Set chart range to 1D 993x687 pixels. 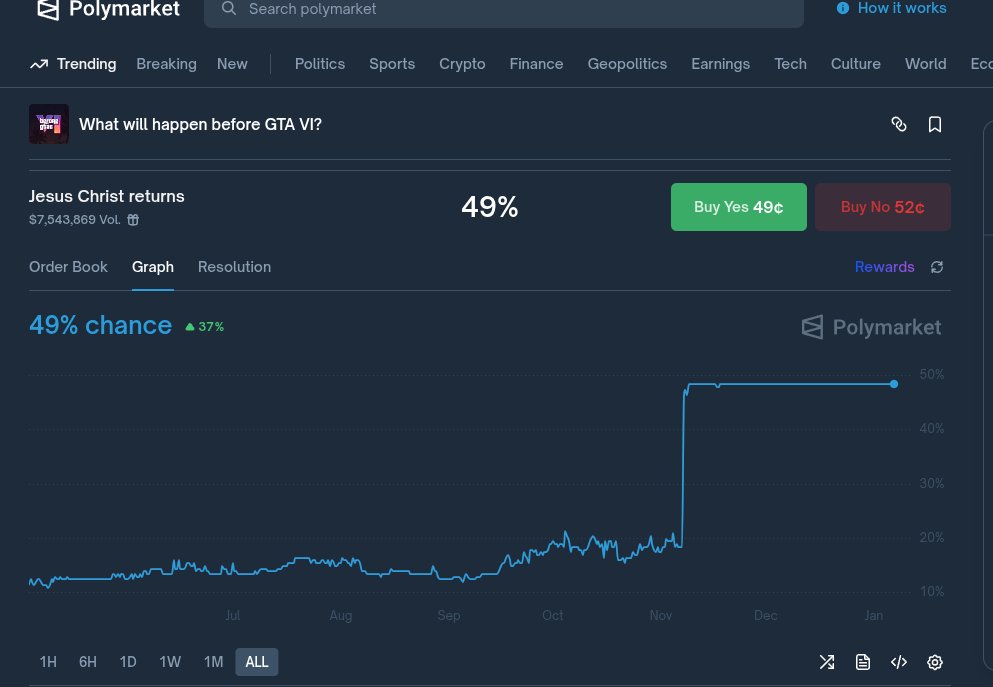pos(128,662)
